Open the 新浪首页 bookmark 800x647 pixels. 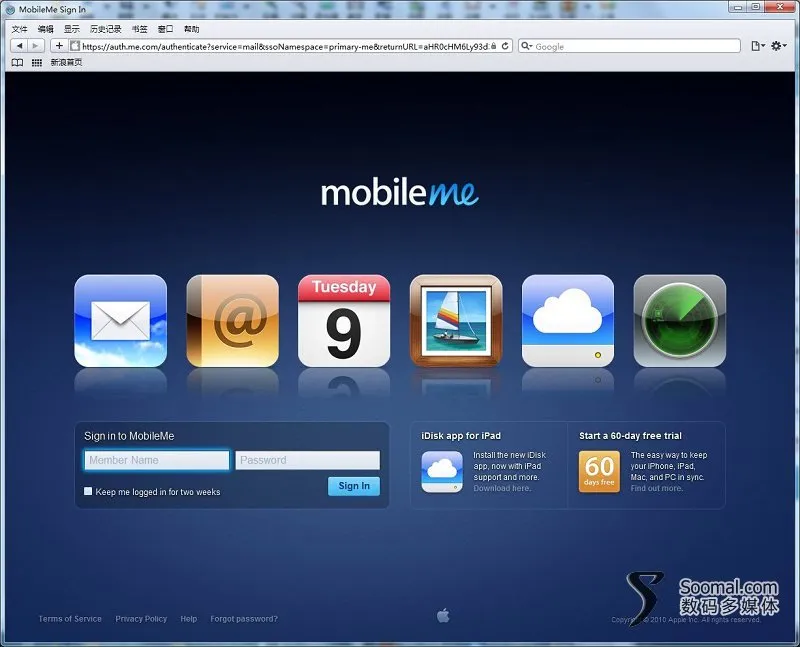66,62
